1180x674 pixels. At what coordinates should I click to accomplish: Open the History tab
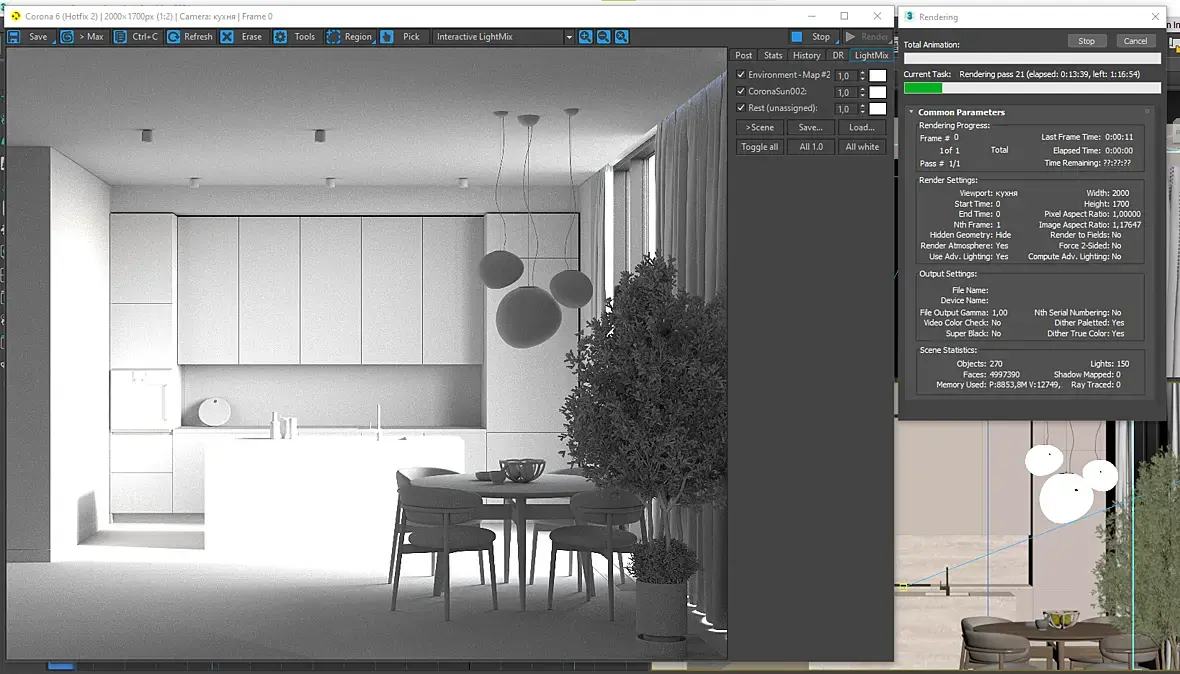point(806,55)
